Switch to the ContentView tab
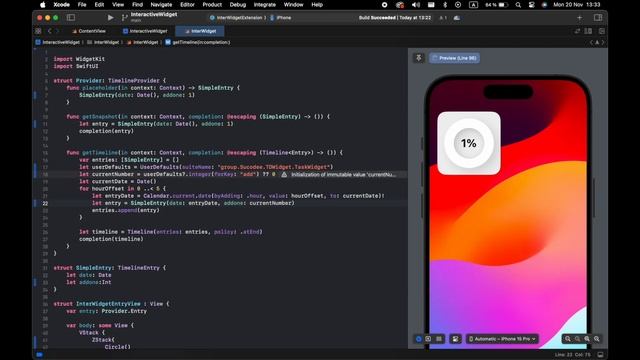The image size is (640, 360). 89,31
